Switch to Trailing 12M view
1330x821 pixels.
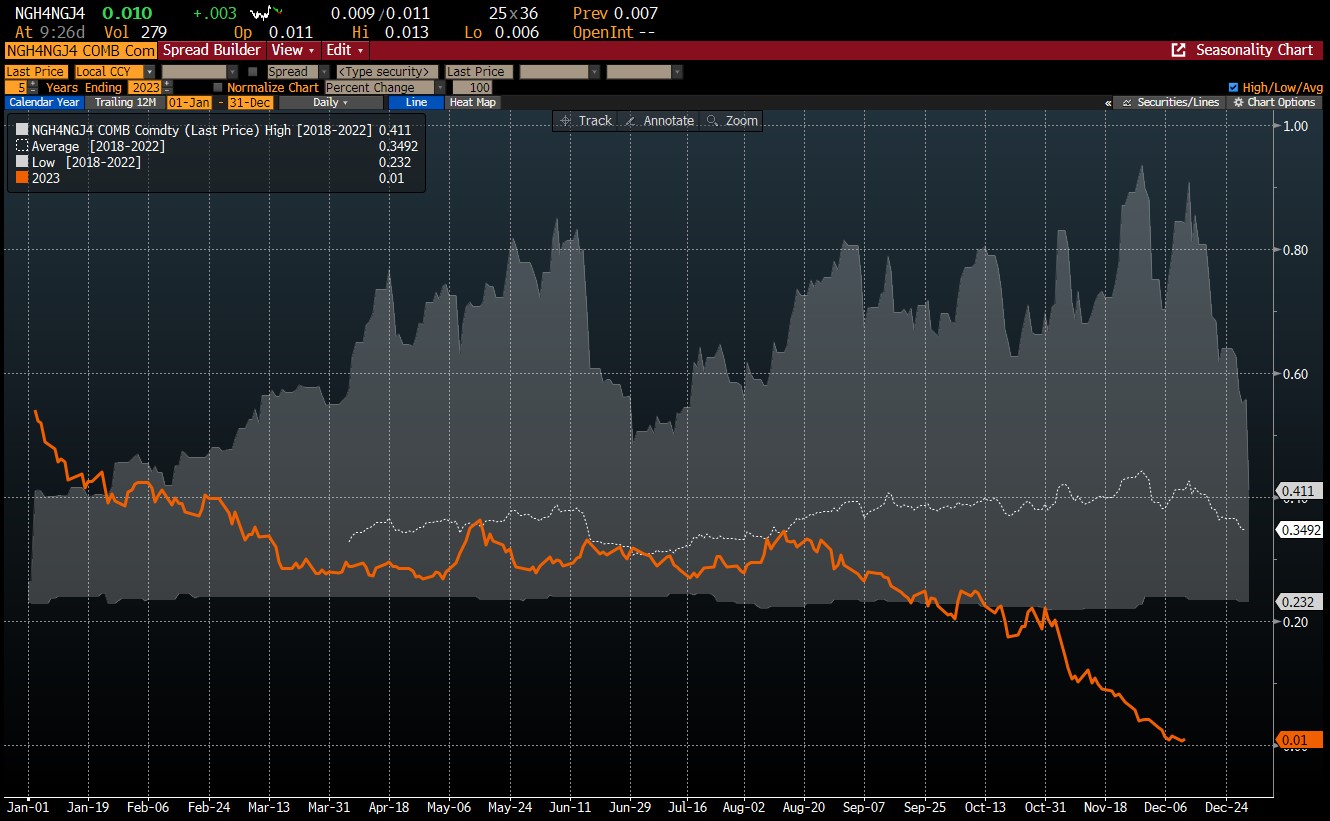pyautogui.click(x=125, y=102)
